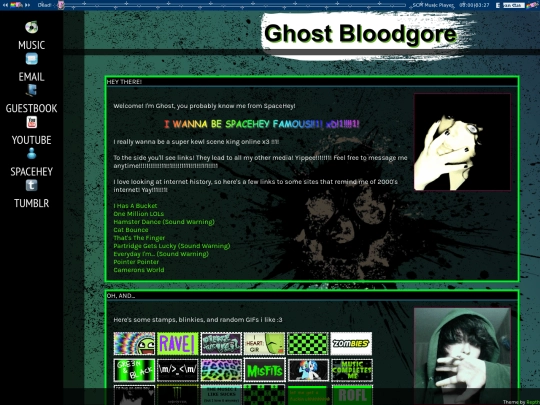Click the Email envelope icon
This screenshot has height=405, width=540.
(32, 59)
